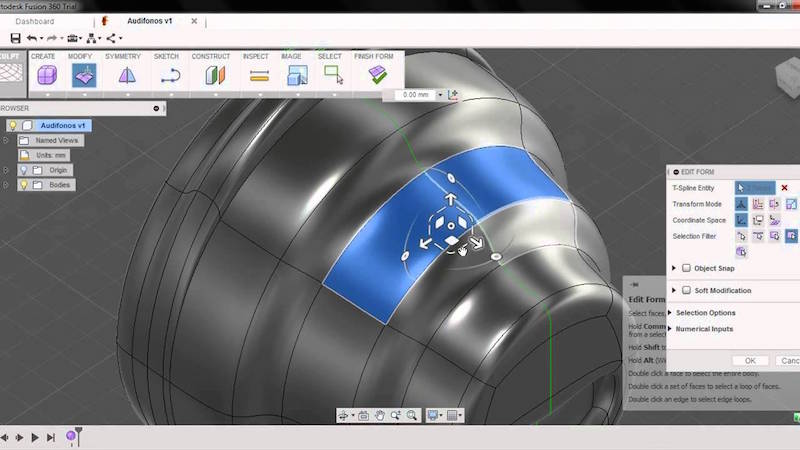This screenshot has width=800, height=450.
Task: Click the Inspect measure icon
Action: point(259,76)
